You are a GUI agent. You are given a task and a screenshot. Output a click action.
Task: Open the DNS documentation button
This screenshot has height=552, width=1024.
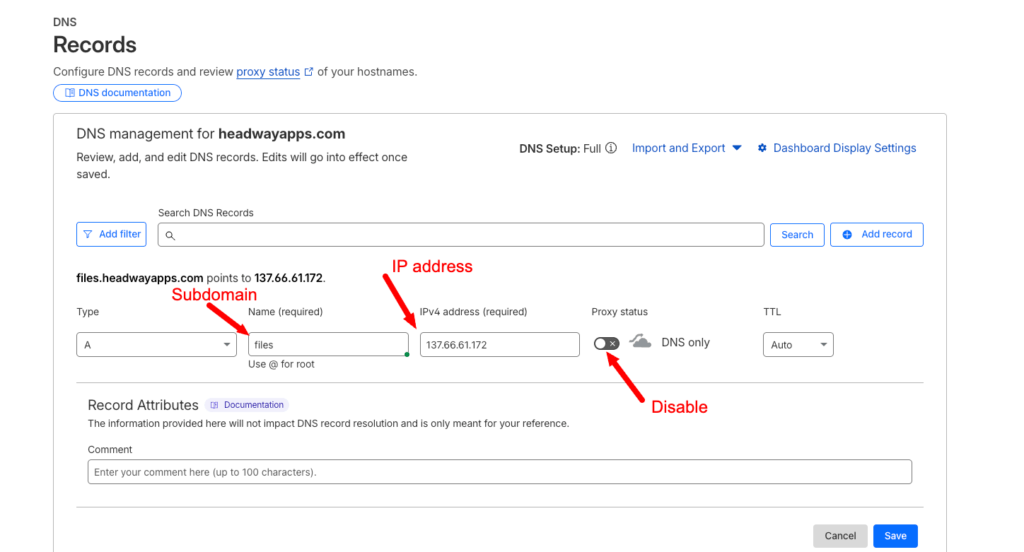pos(118,93)
